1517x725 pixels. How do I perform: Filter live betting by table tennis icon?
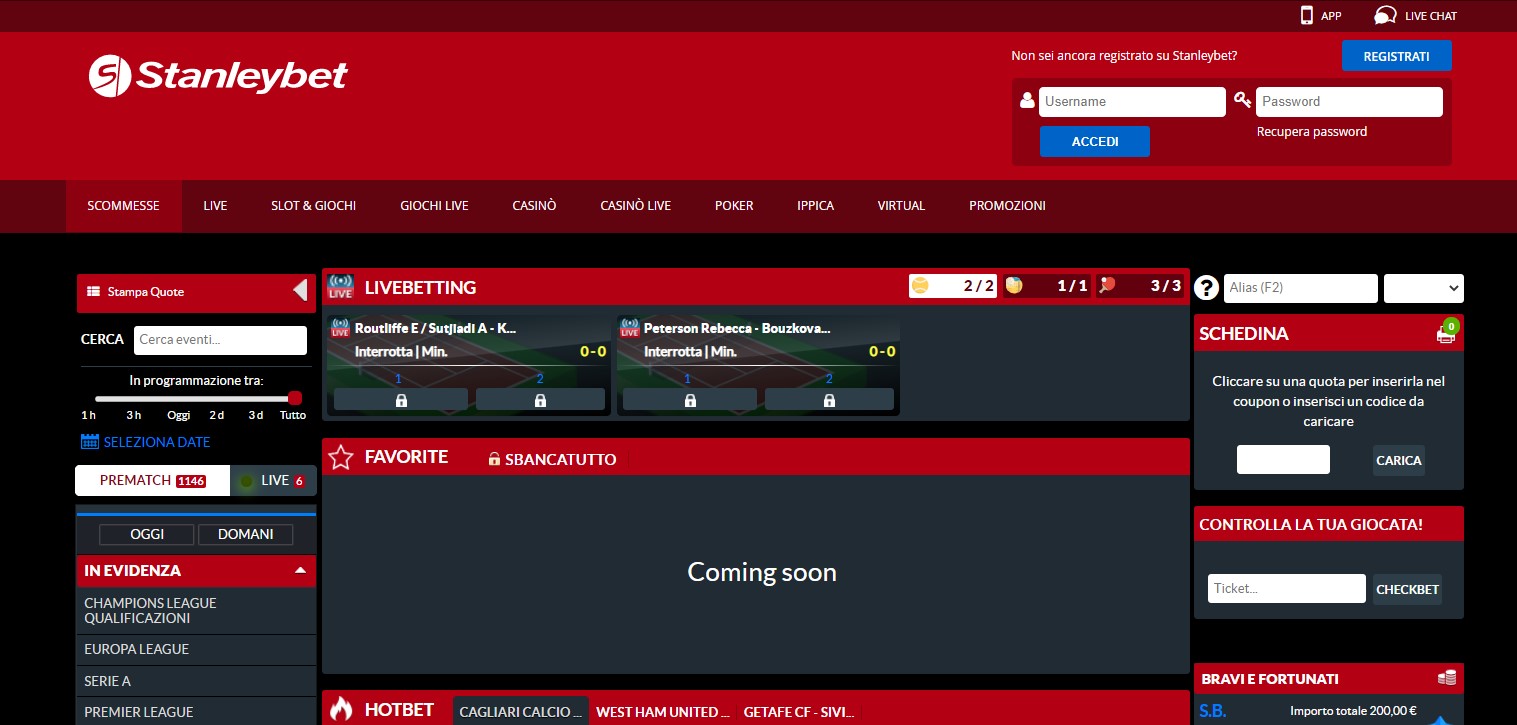(x=1107, y=286)
